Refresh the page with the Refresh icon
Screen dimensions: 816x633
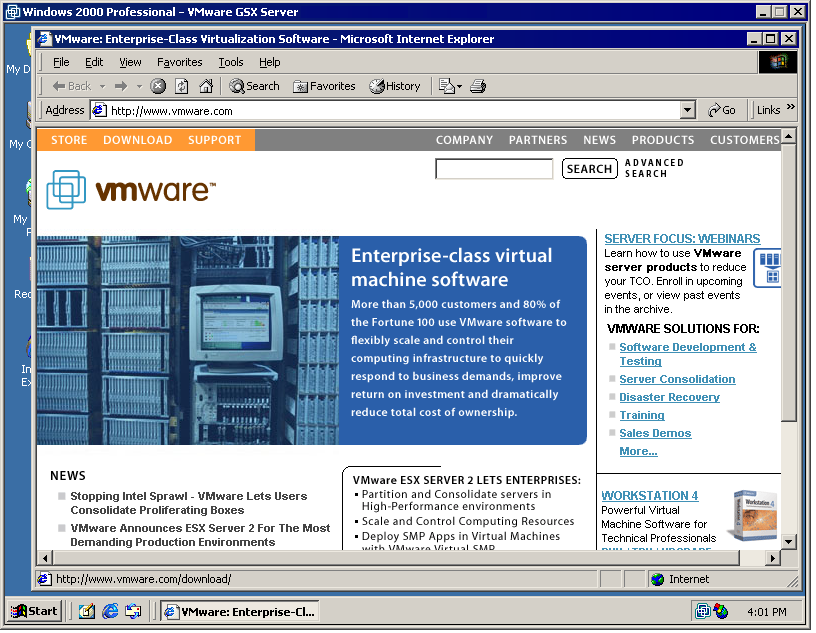pos(182,86)
